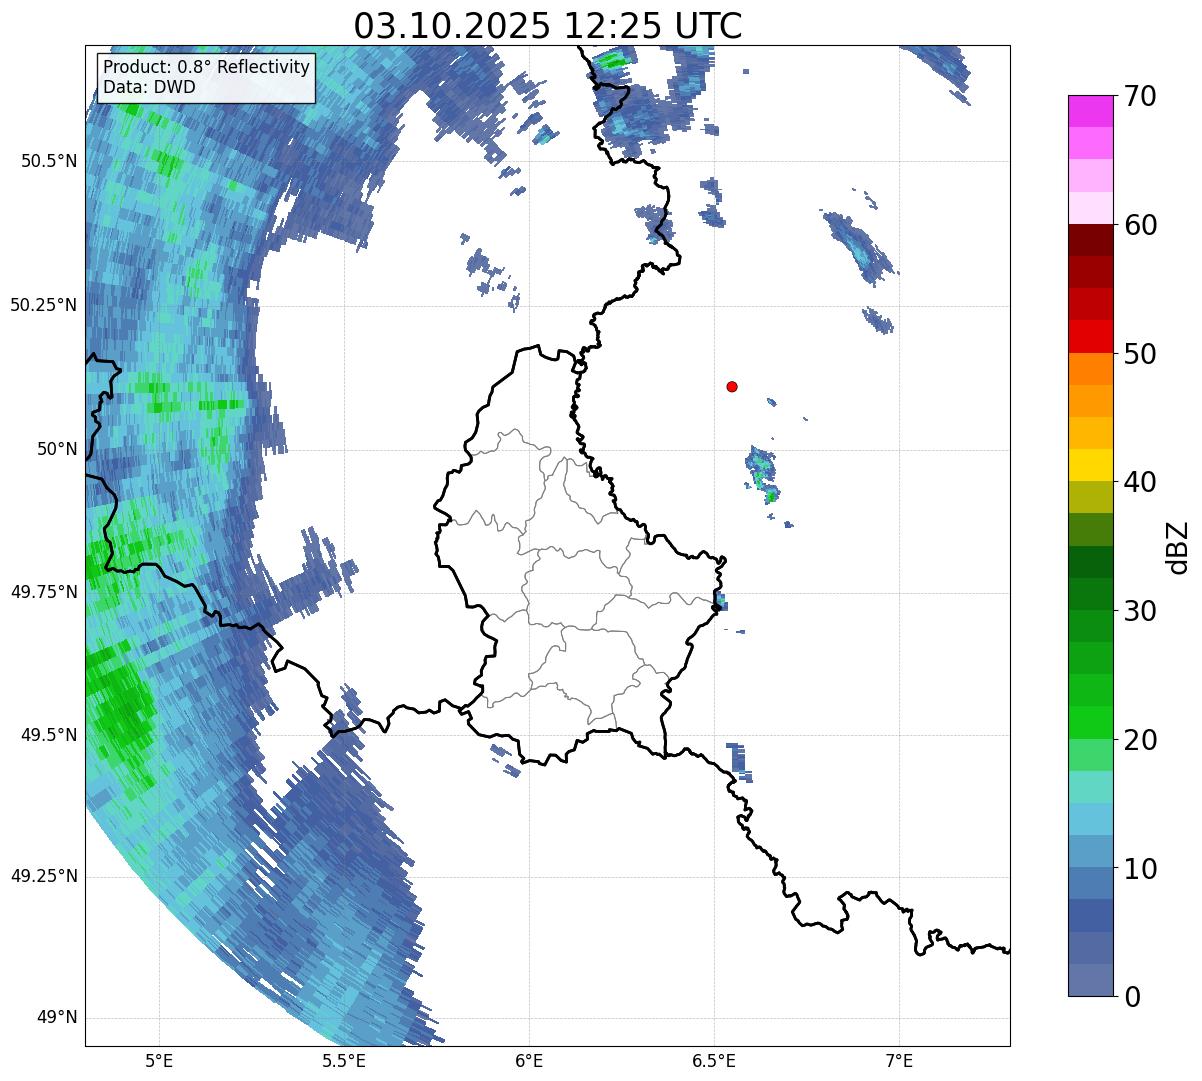Click the latitude label 49.25°N
Image resolution: width=1202 pixels, height=1081 pixels.
coord(44,877)
